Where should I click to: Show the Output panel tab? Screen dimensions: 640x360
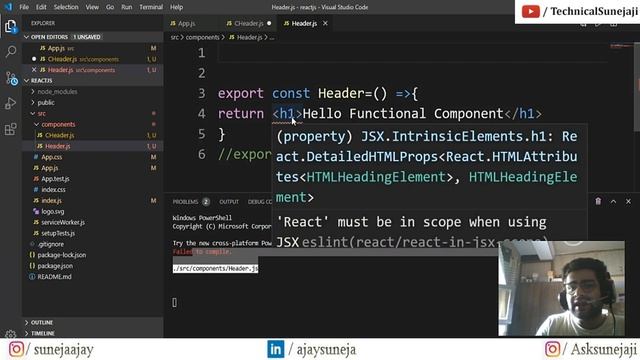[x=229, y=202]
